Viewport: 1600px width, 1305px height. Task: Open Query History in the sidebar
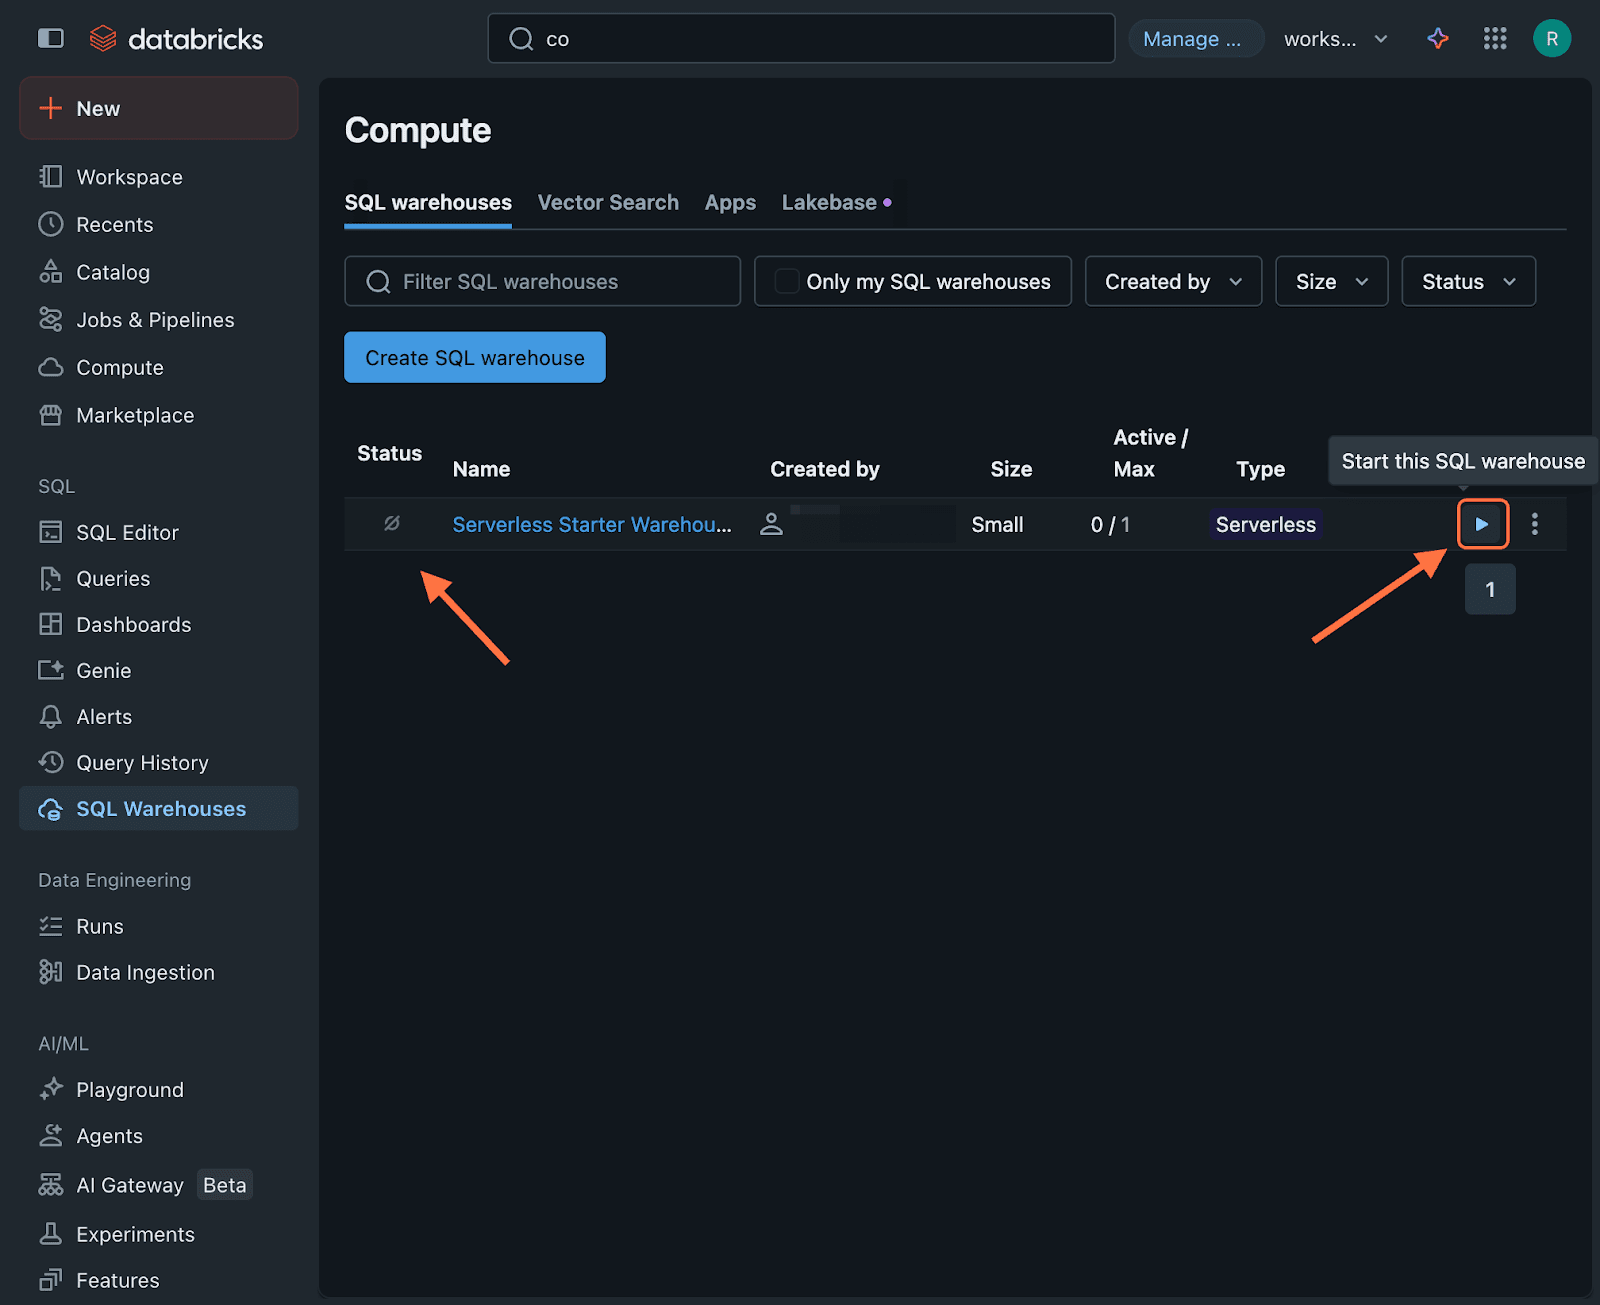(x=142, y=763)
